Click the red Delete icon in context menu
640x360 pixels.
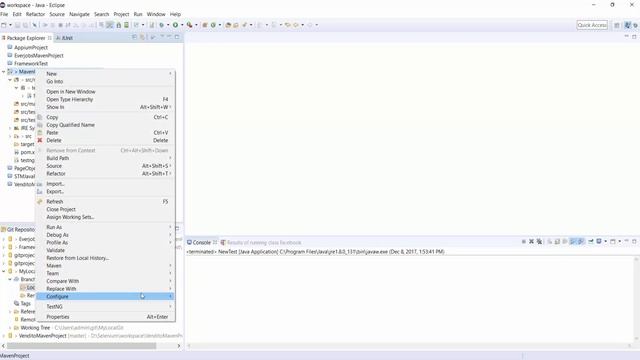coord(40,140)
